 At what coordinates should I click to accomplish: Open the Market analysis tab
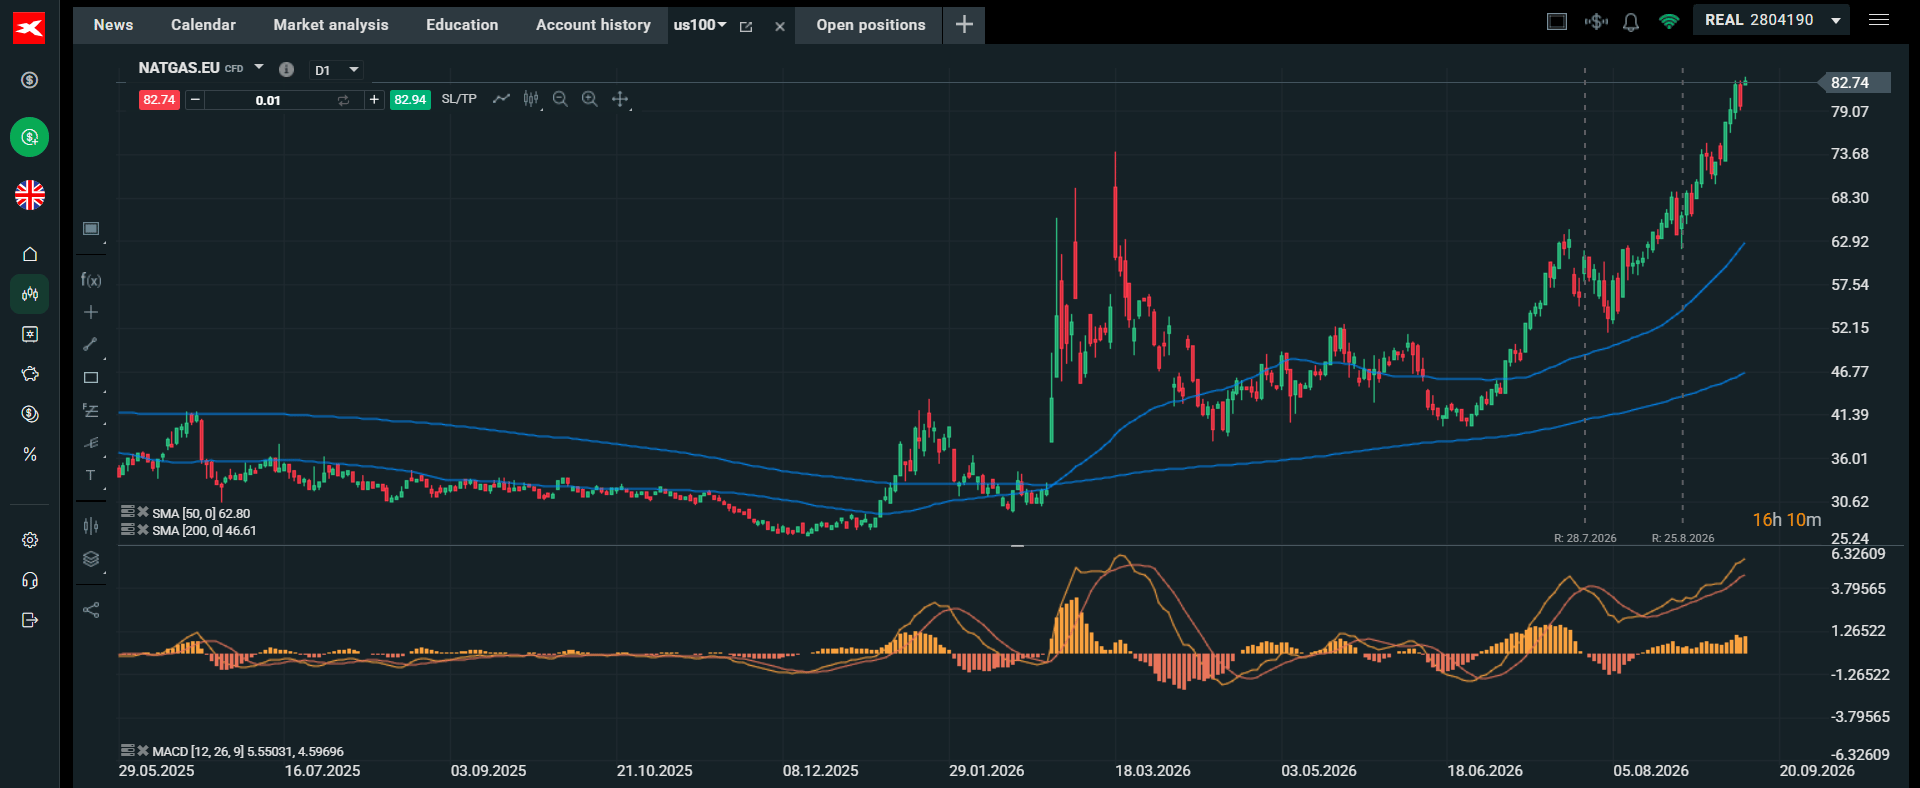coord(331,25)
